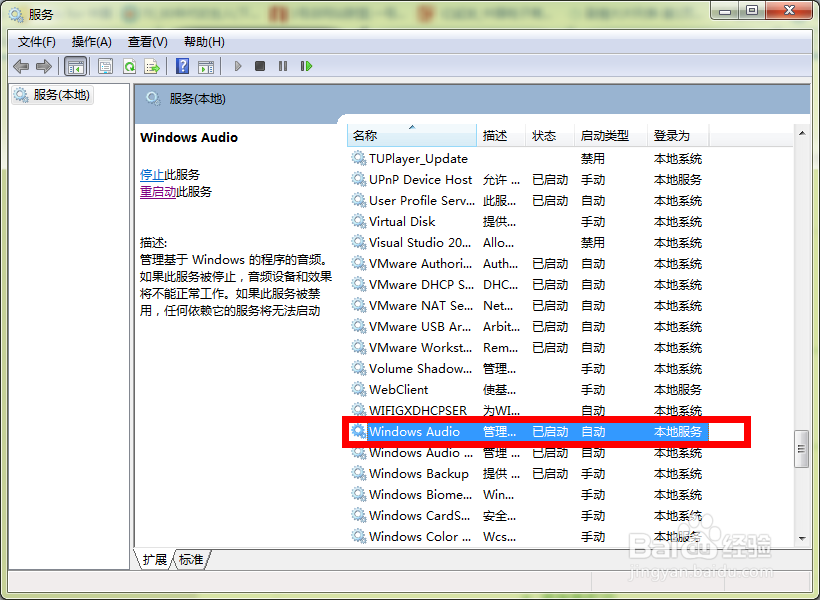Click the scrollbar up arrow in the services list
Screen dimensions: 820x600
(802, 133)
